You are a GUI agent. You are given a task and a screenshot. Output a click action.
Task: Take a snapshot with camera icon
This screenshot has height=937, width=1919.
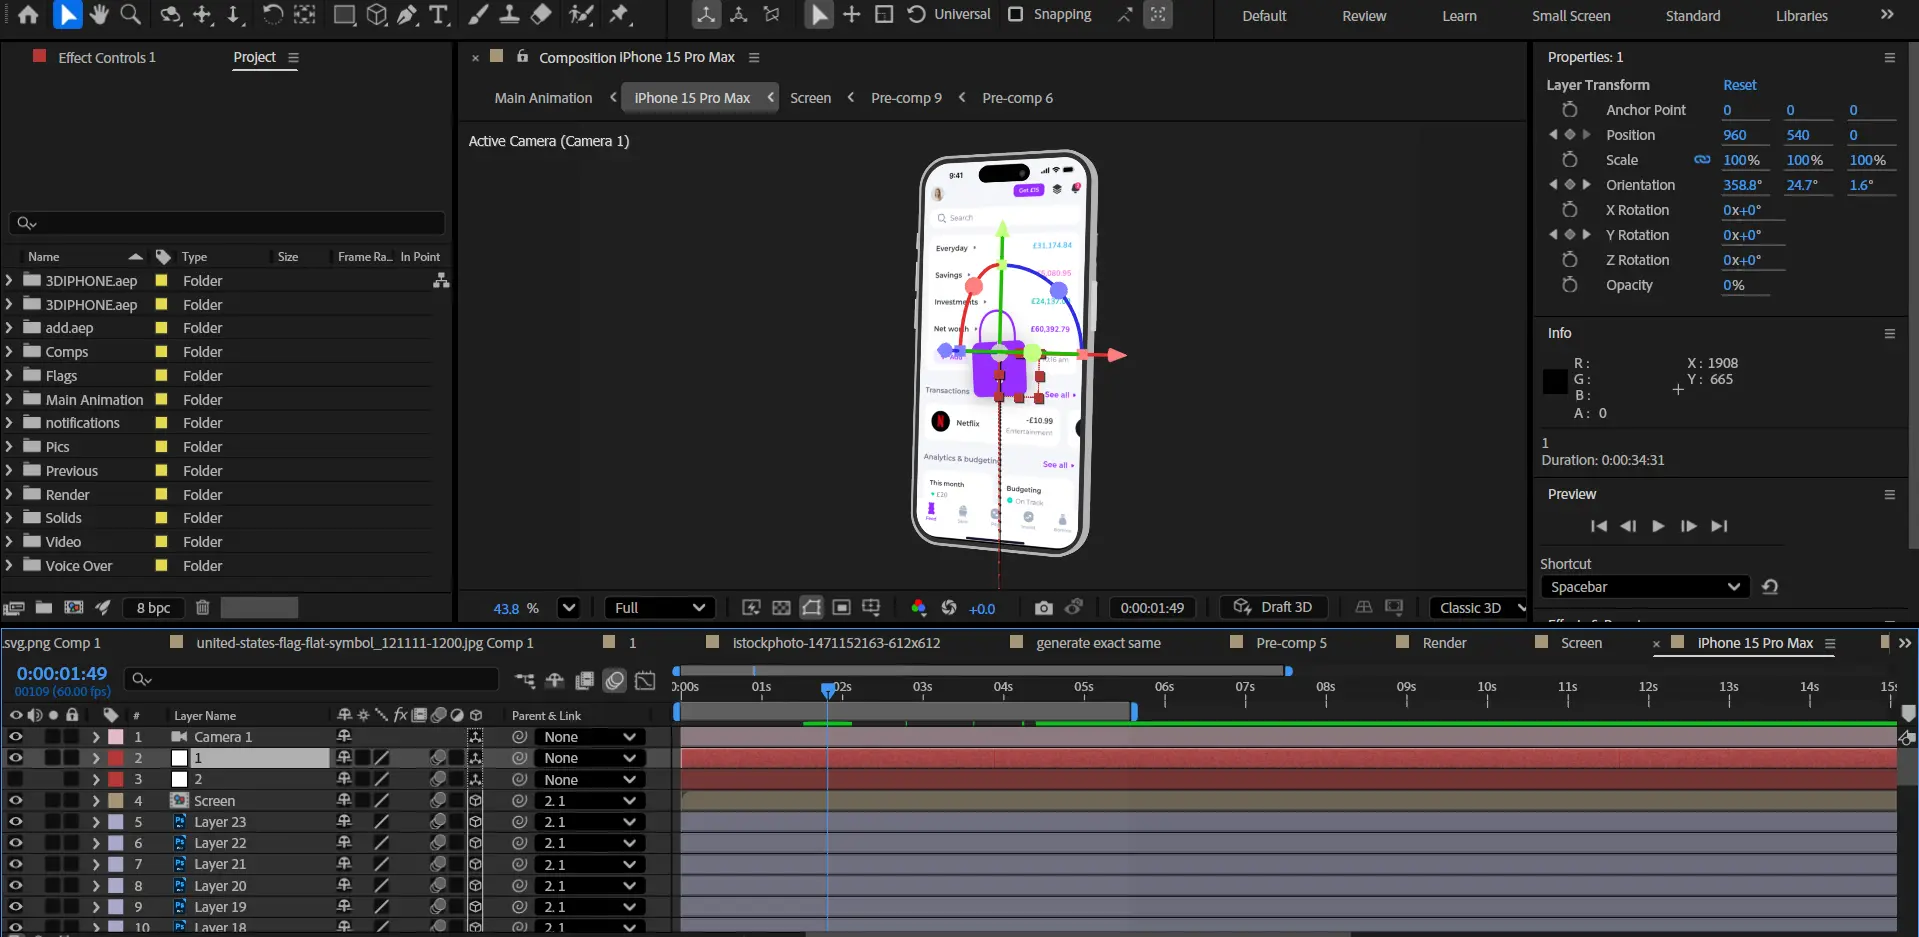[1043, 608]
